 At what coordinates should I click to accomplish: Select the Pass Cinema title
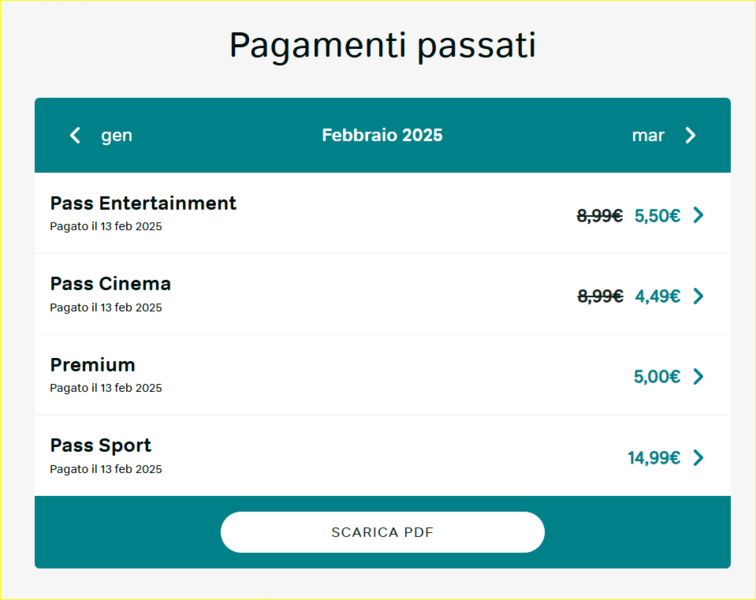110,284
